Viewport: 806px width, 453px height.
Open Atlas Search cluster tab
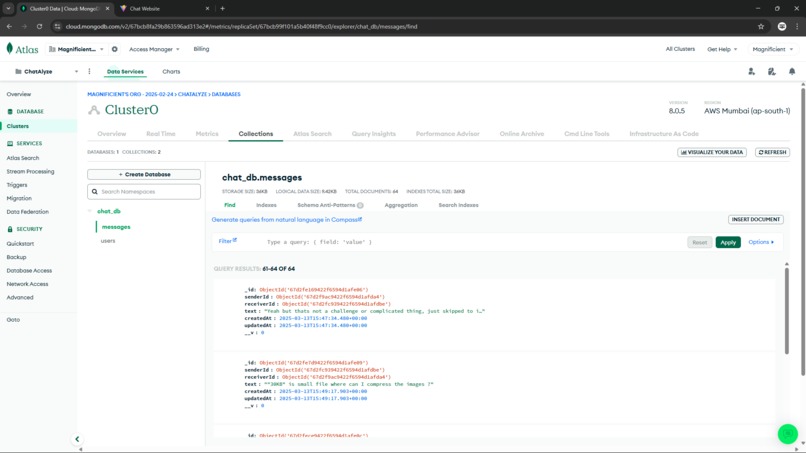[x=312, y=134]
